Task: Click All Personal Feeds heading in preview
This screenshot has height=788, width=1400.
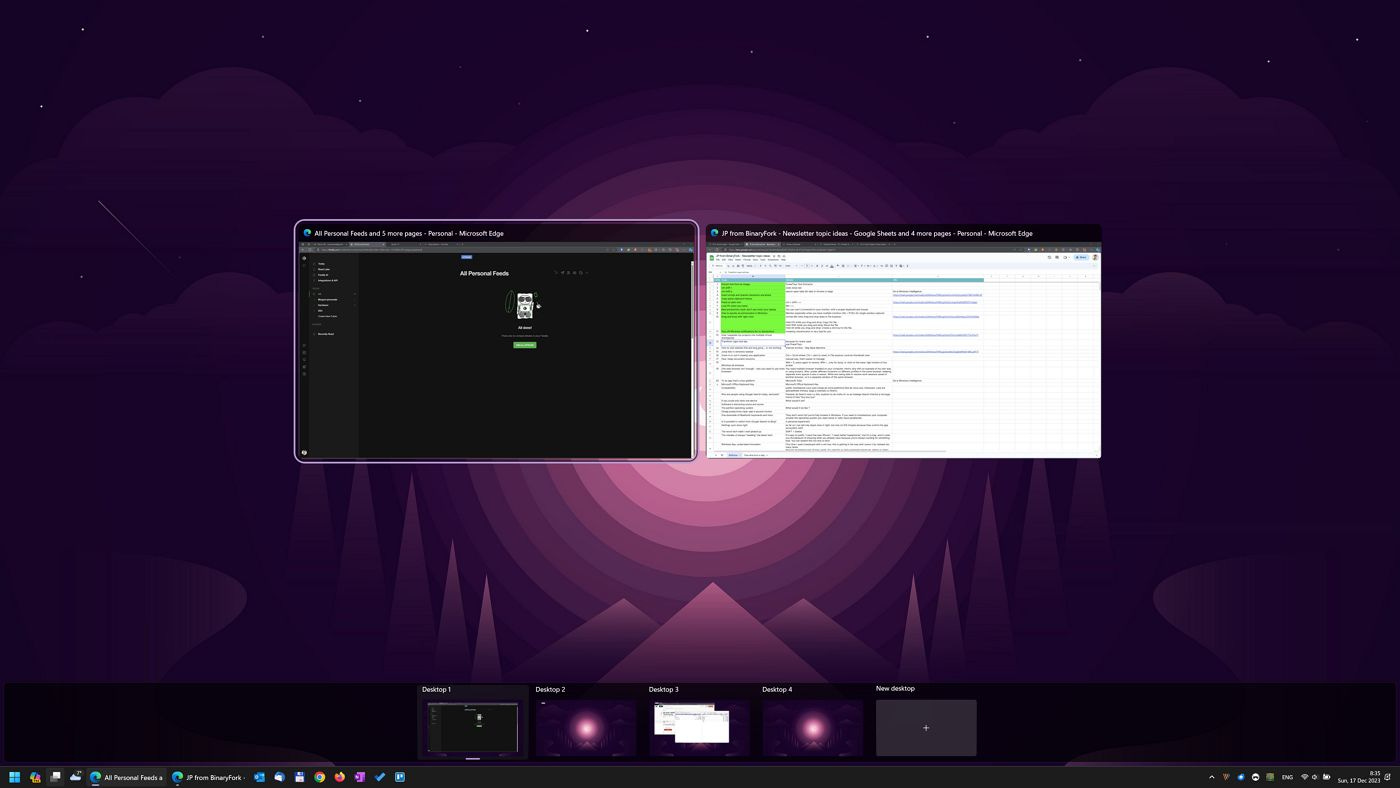Action: (484, 273)
